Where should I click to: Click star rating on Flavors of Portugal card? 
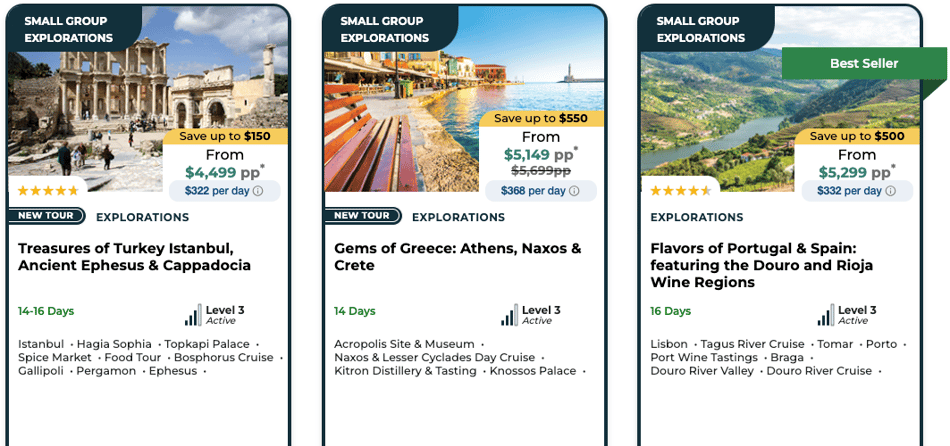[680, 191]
